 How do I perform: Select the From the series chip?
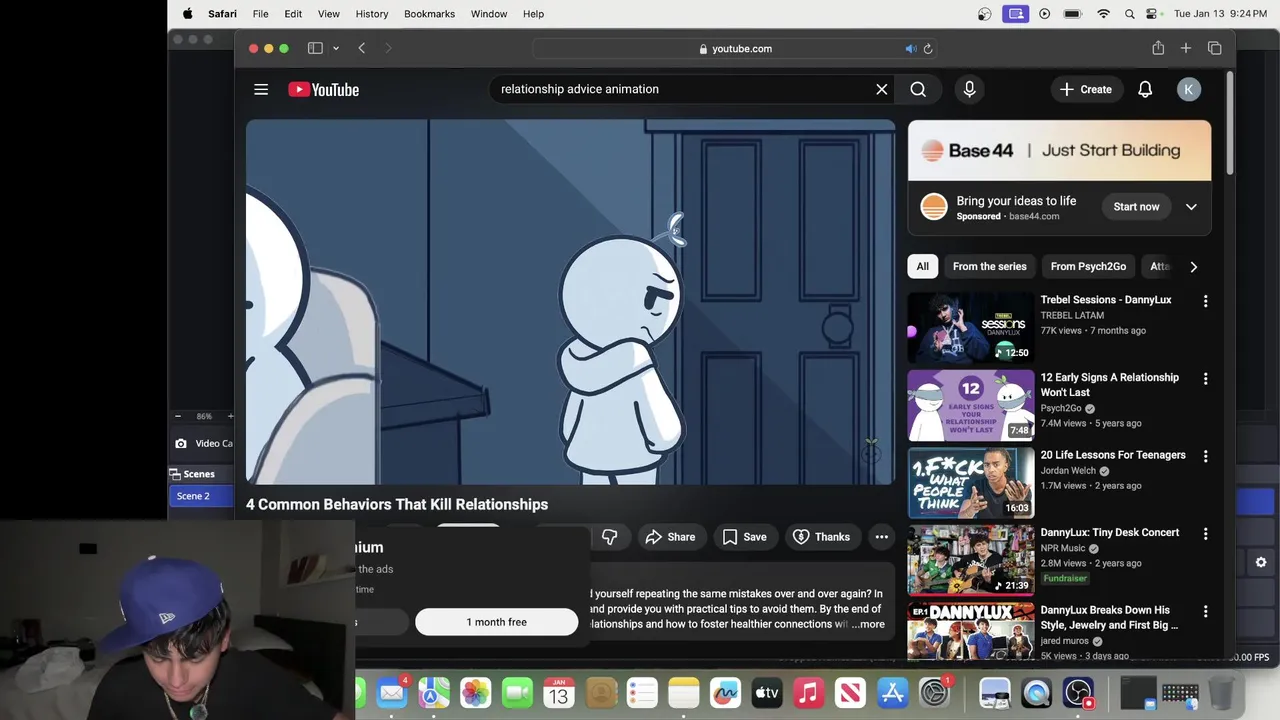pos(989,267)
